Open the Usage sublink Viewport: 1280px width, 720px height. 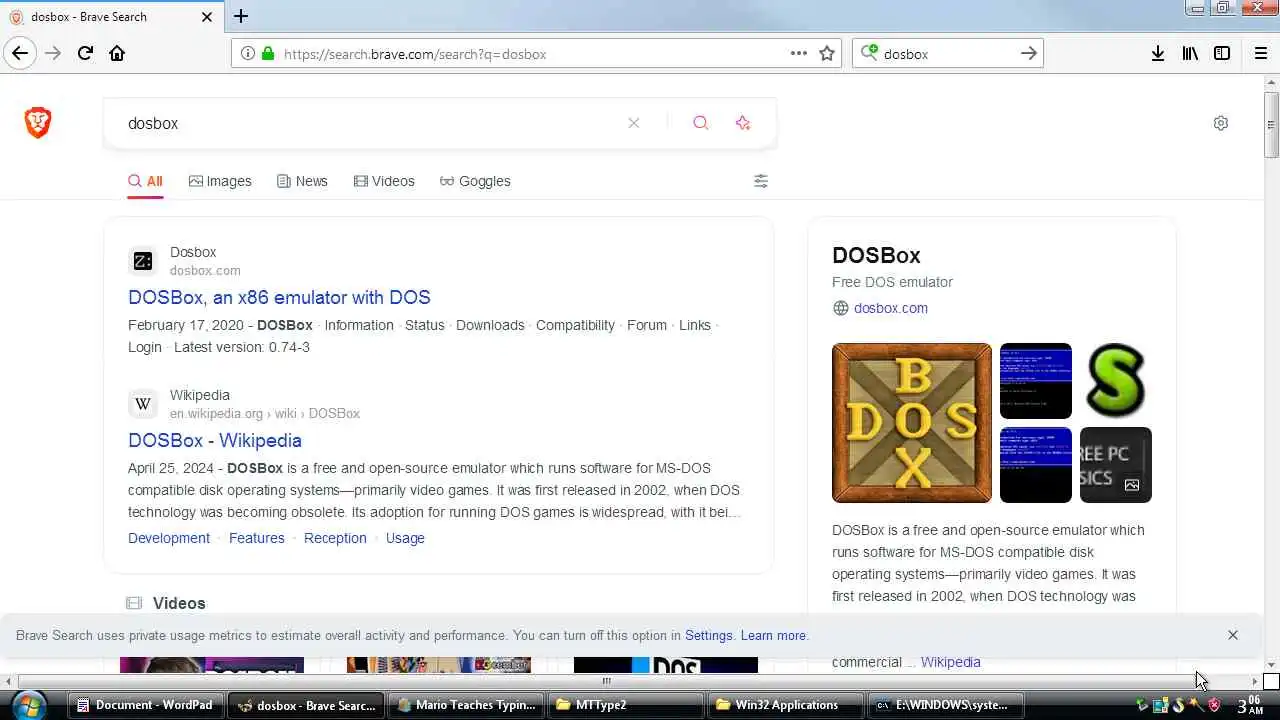click(405, 538)
